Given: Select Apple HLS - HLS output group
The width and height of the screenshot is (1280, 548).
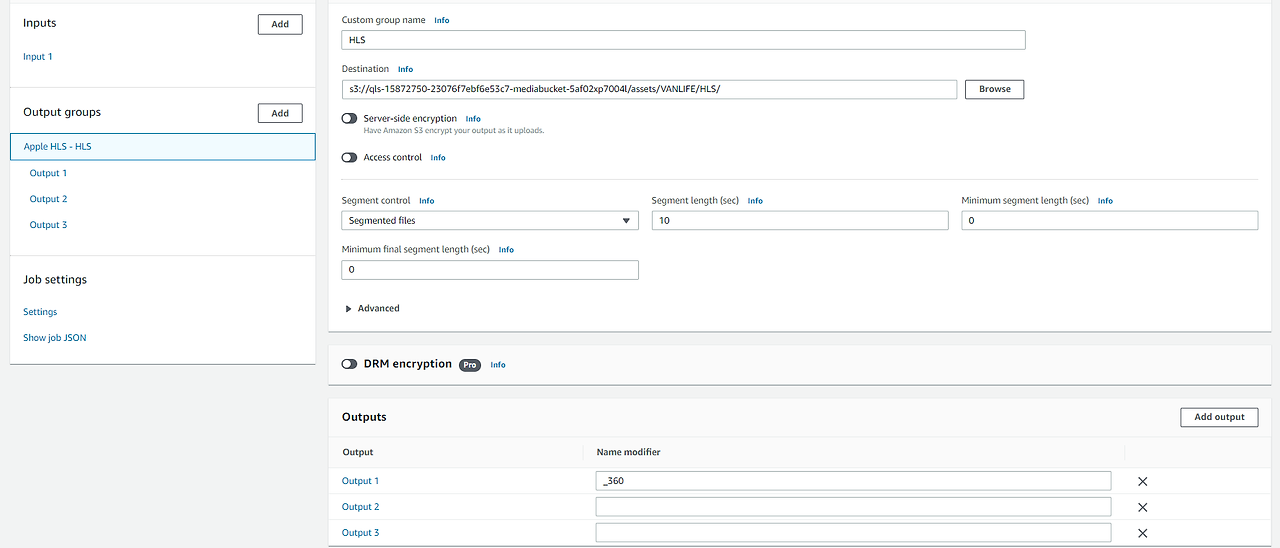Looking at the screenshot, I should point(58,147).
